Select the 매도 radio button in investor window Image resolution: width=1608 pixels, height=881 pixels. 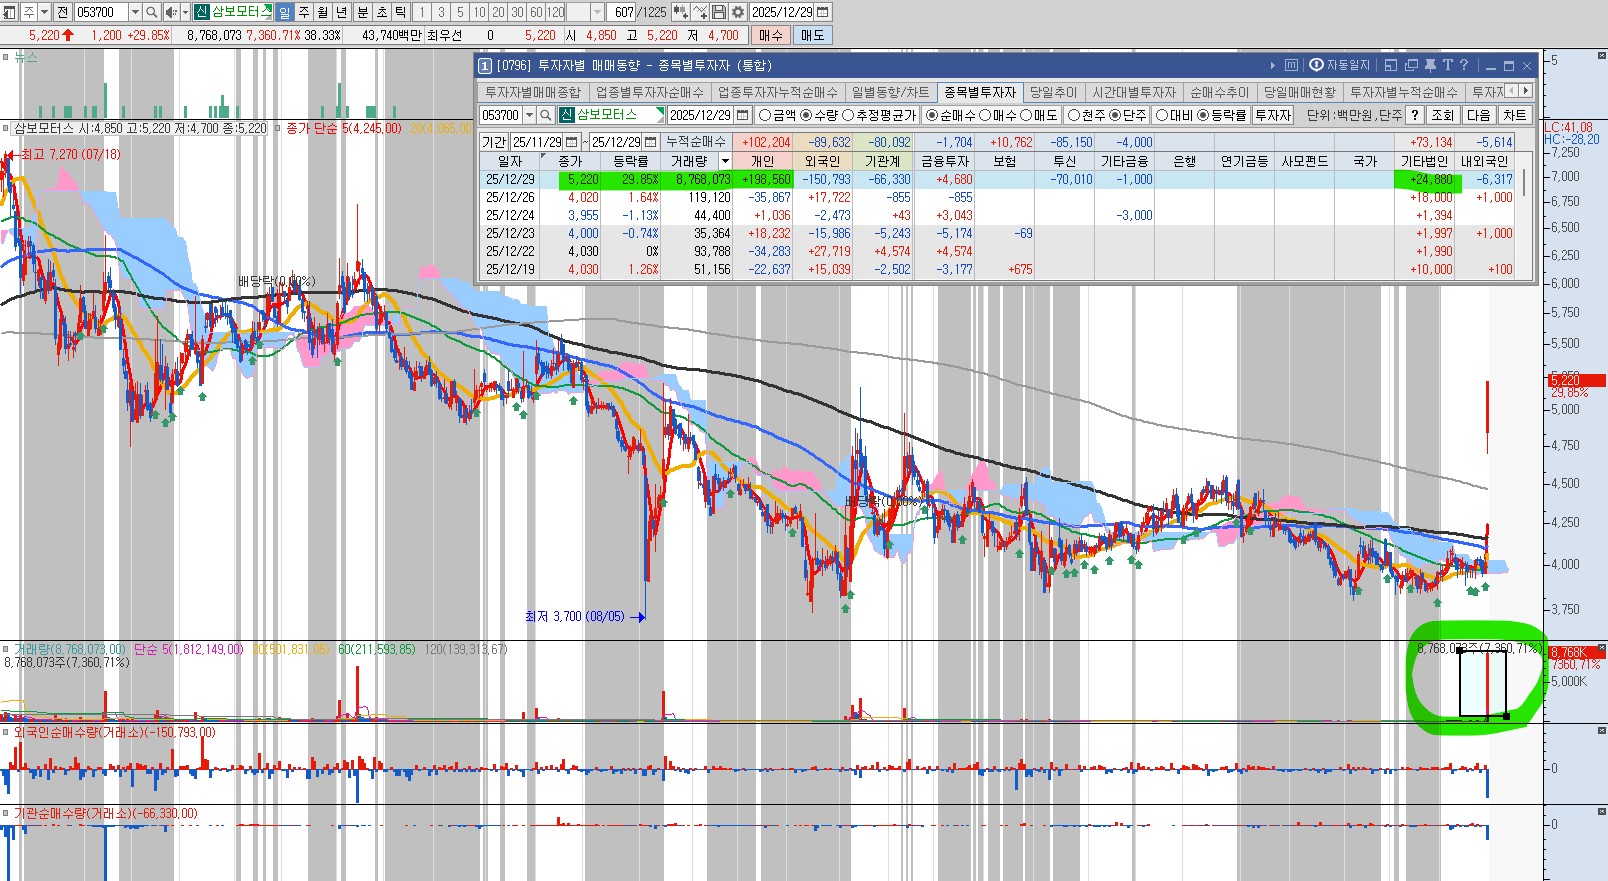1026,115
